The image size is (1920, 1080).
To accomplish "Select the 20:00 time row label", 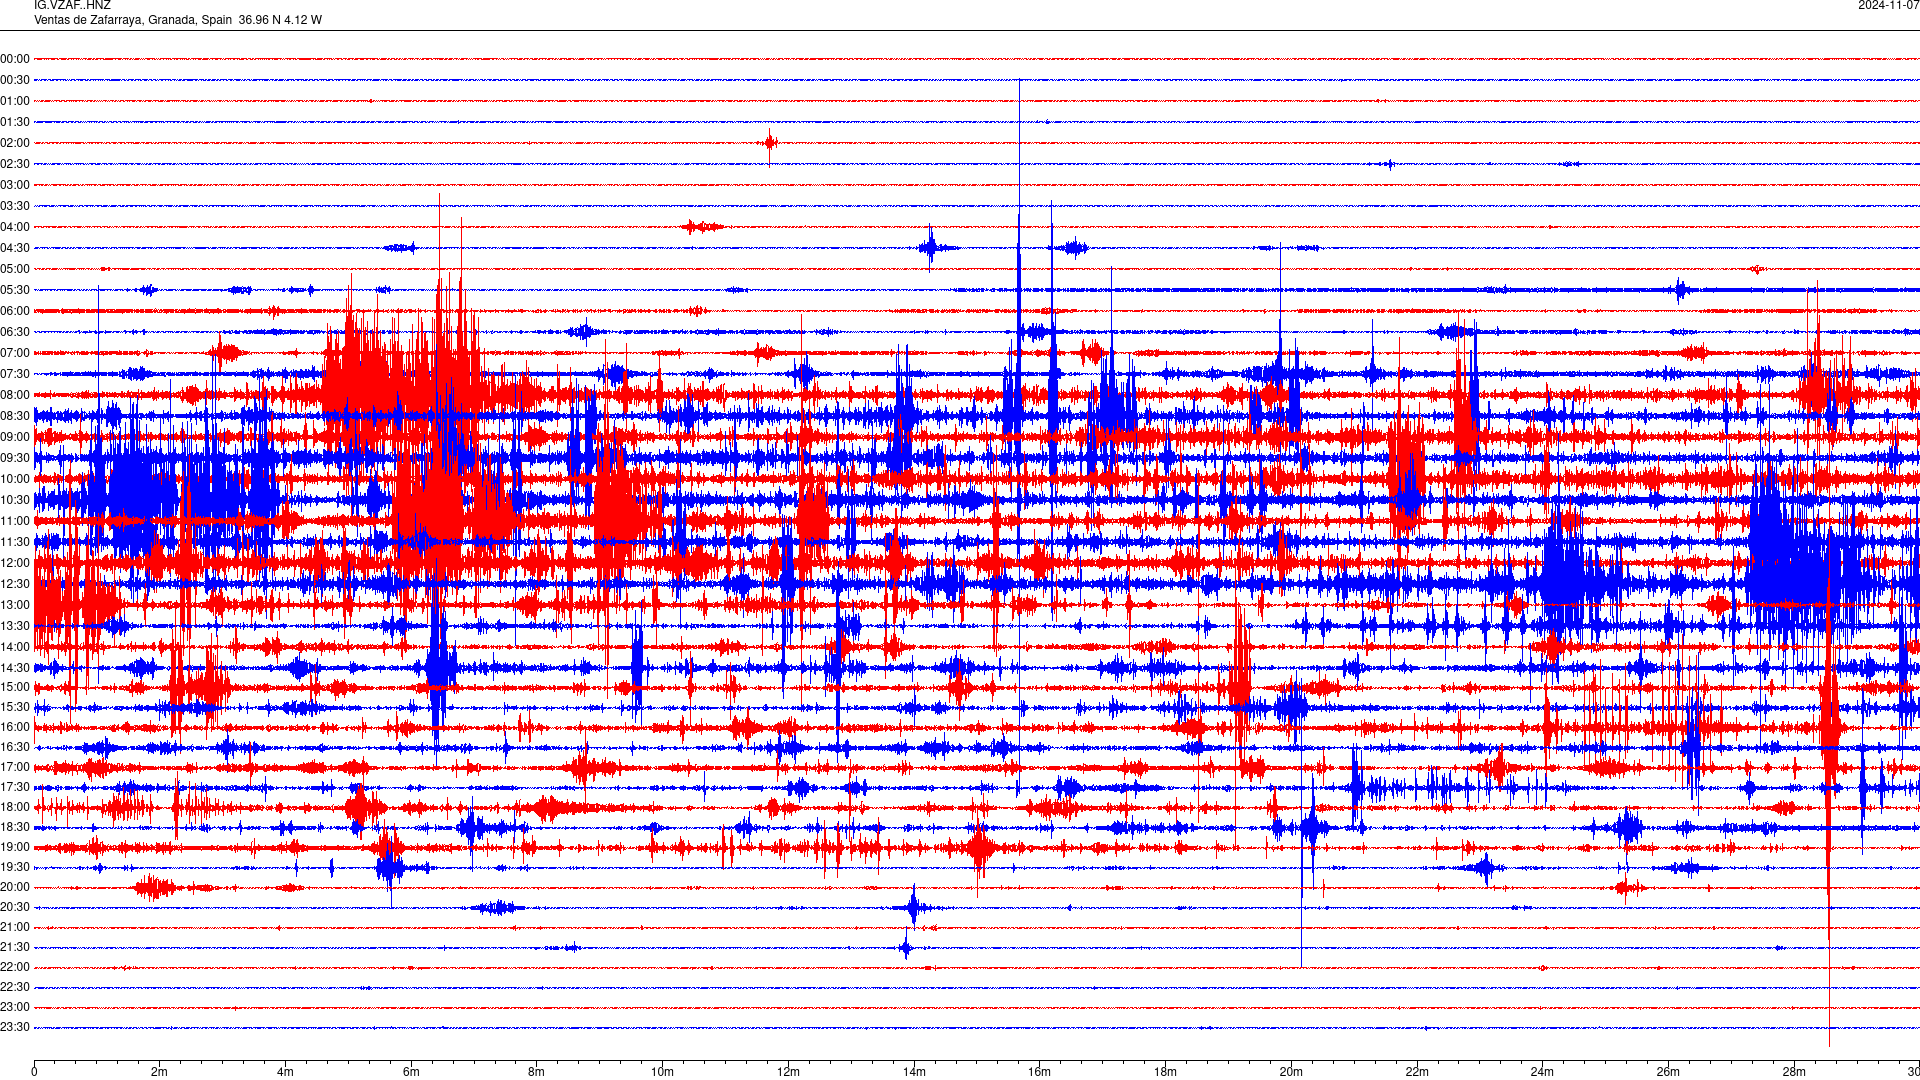I will (x=15, y=887).
